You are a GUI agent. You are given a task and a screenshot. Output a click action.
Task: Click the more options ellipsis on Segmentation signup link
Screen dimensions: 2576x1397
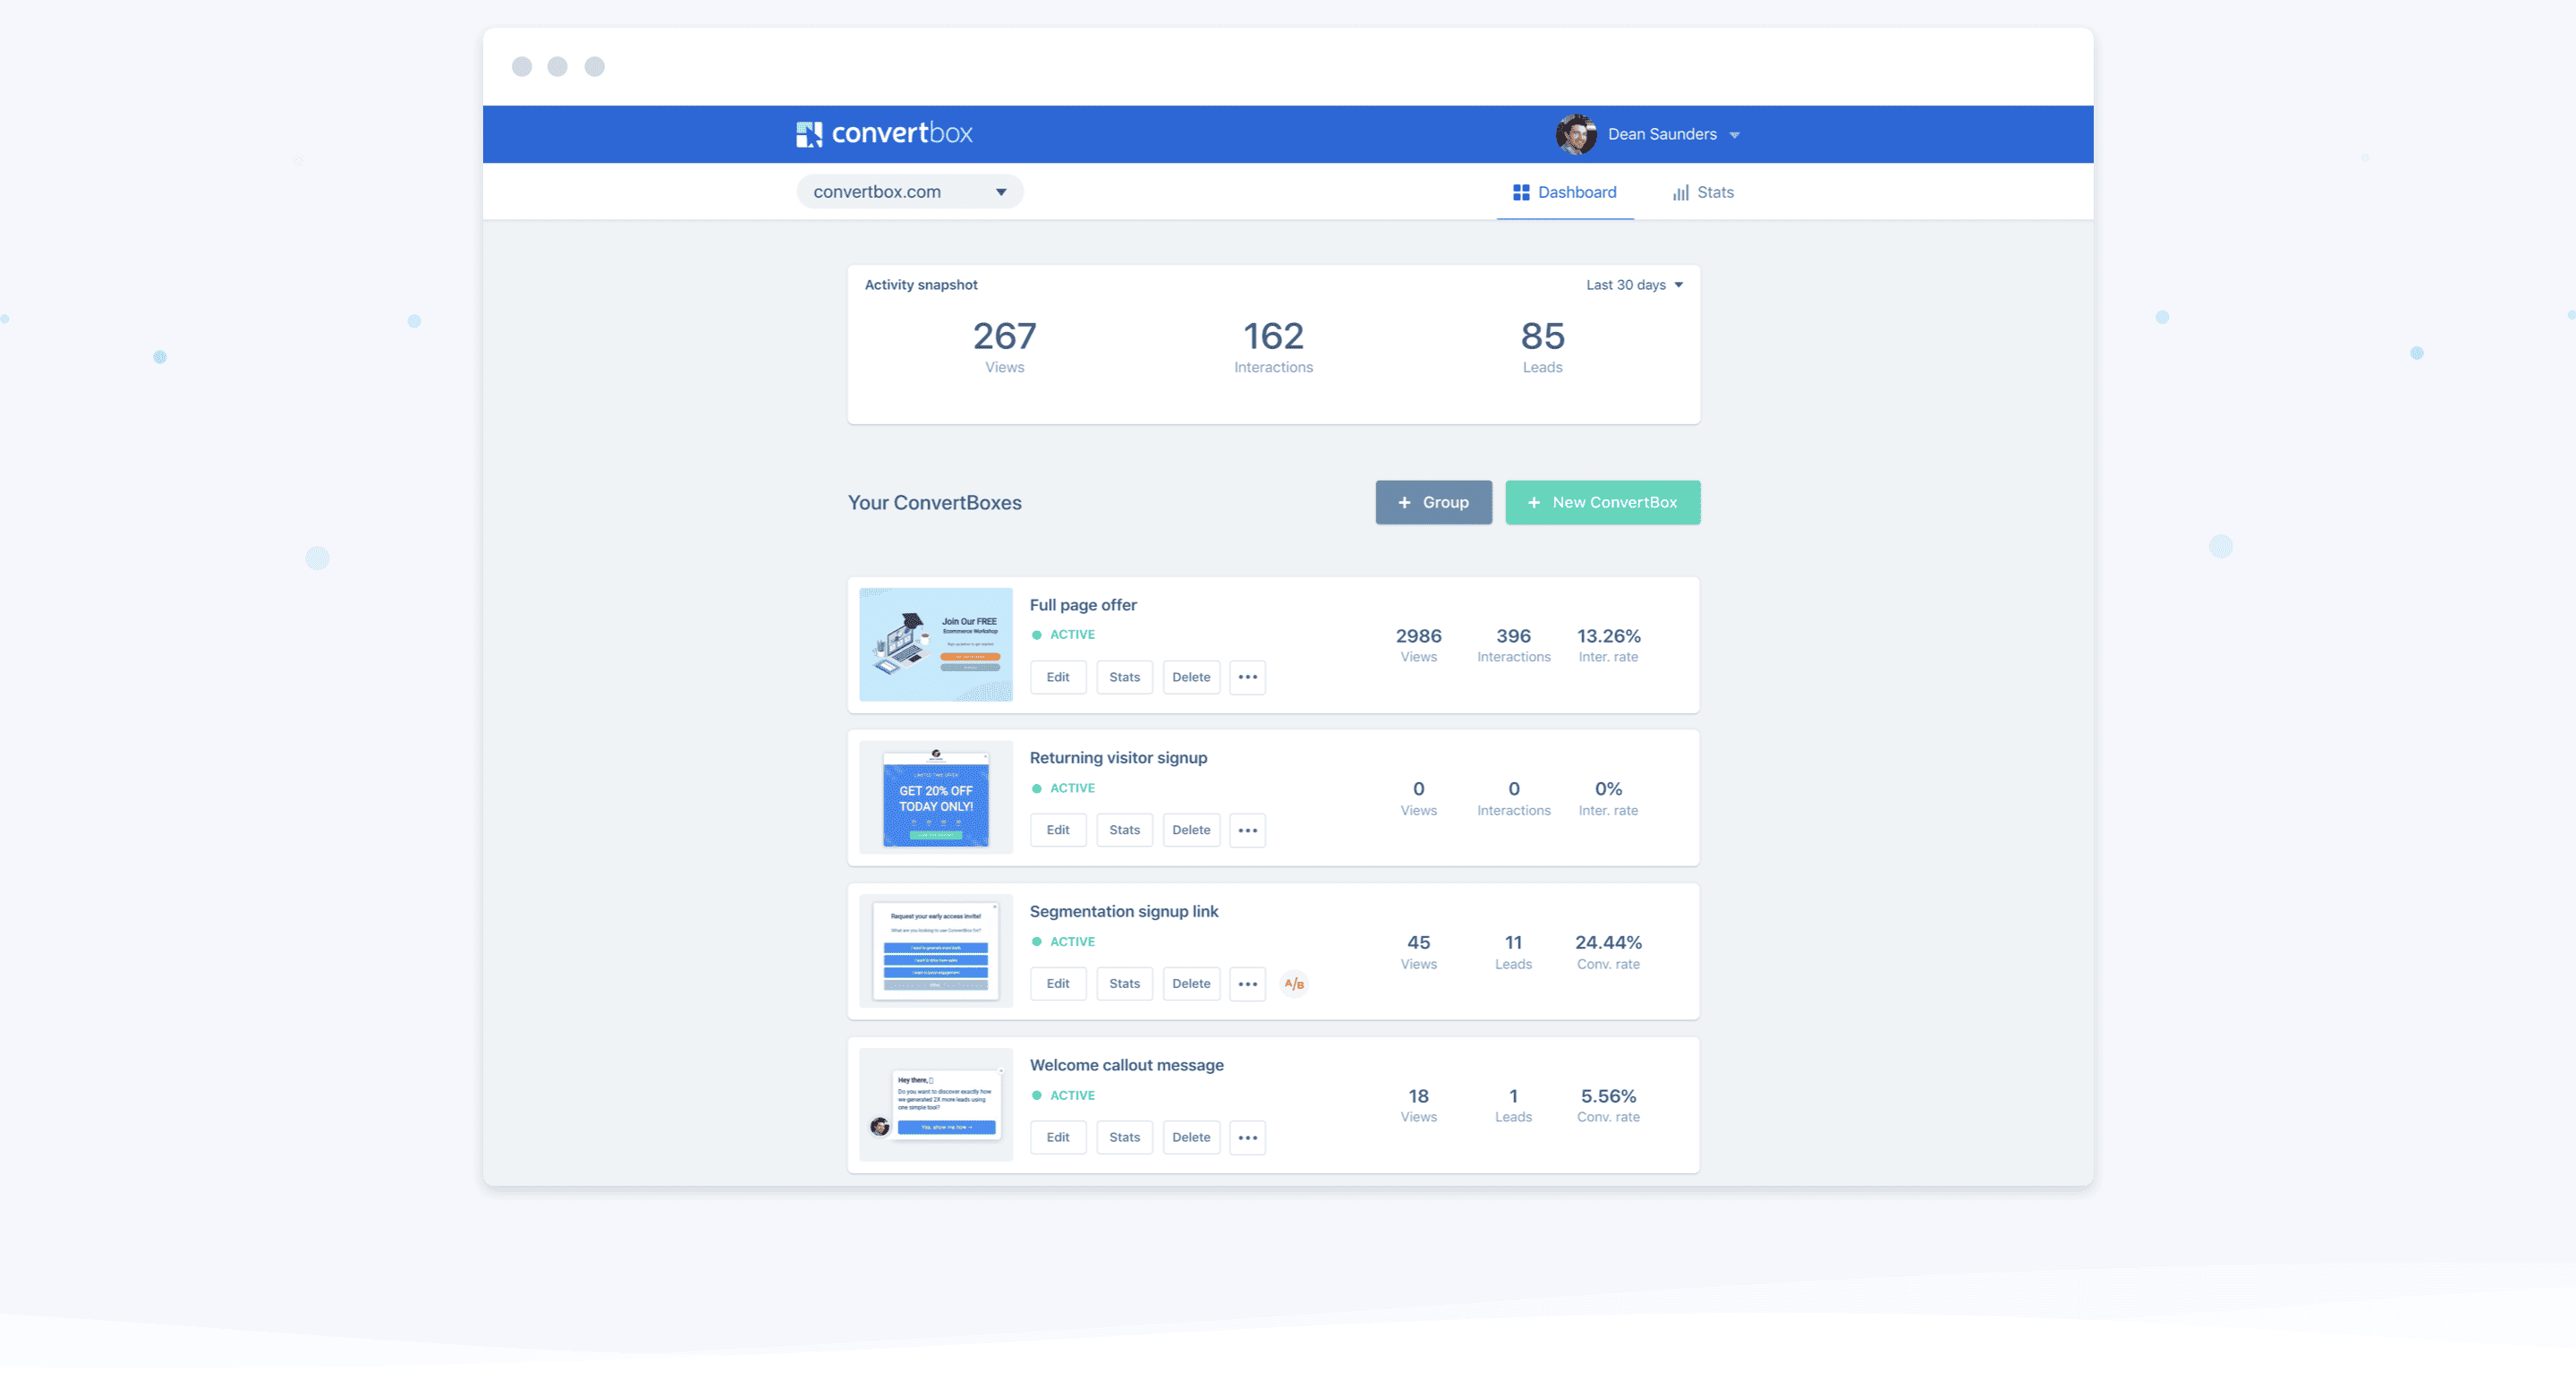1246,983
